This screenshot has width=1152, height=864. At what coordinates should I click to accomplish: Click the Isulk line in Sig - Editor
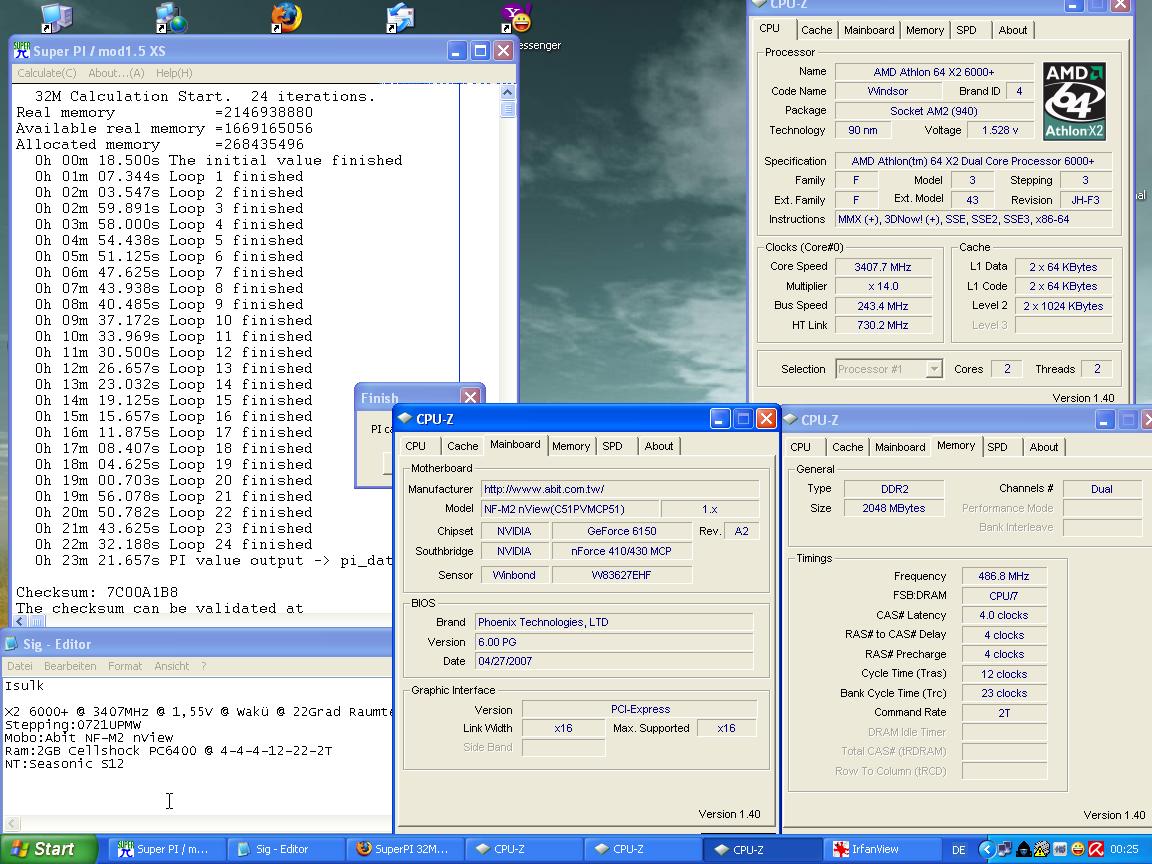tap(24, 685)
